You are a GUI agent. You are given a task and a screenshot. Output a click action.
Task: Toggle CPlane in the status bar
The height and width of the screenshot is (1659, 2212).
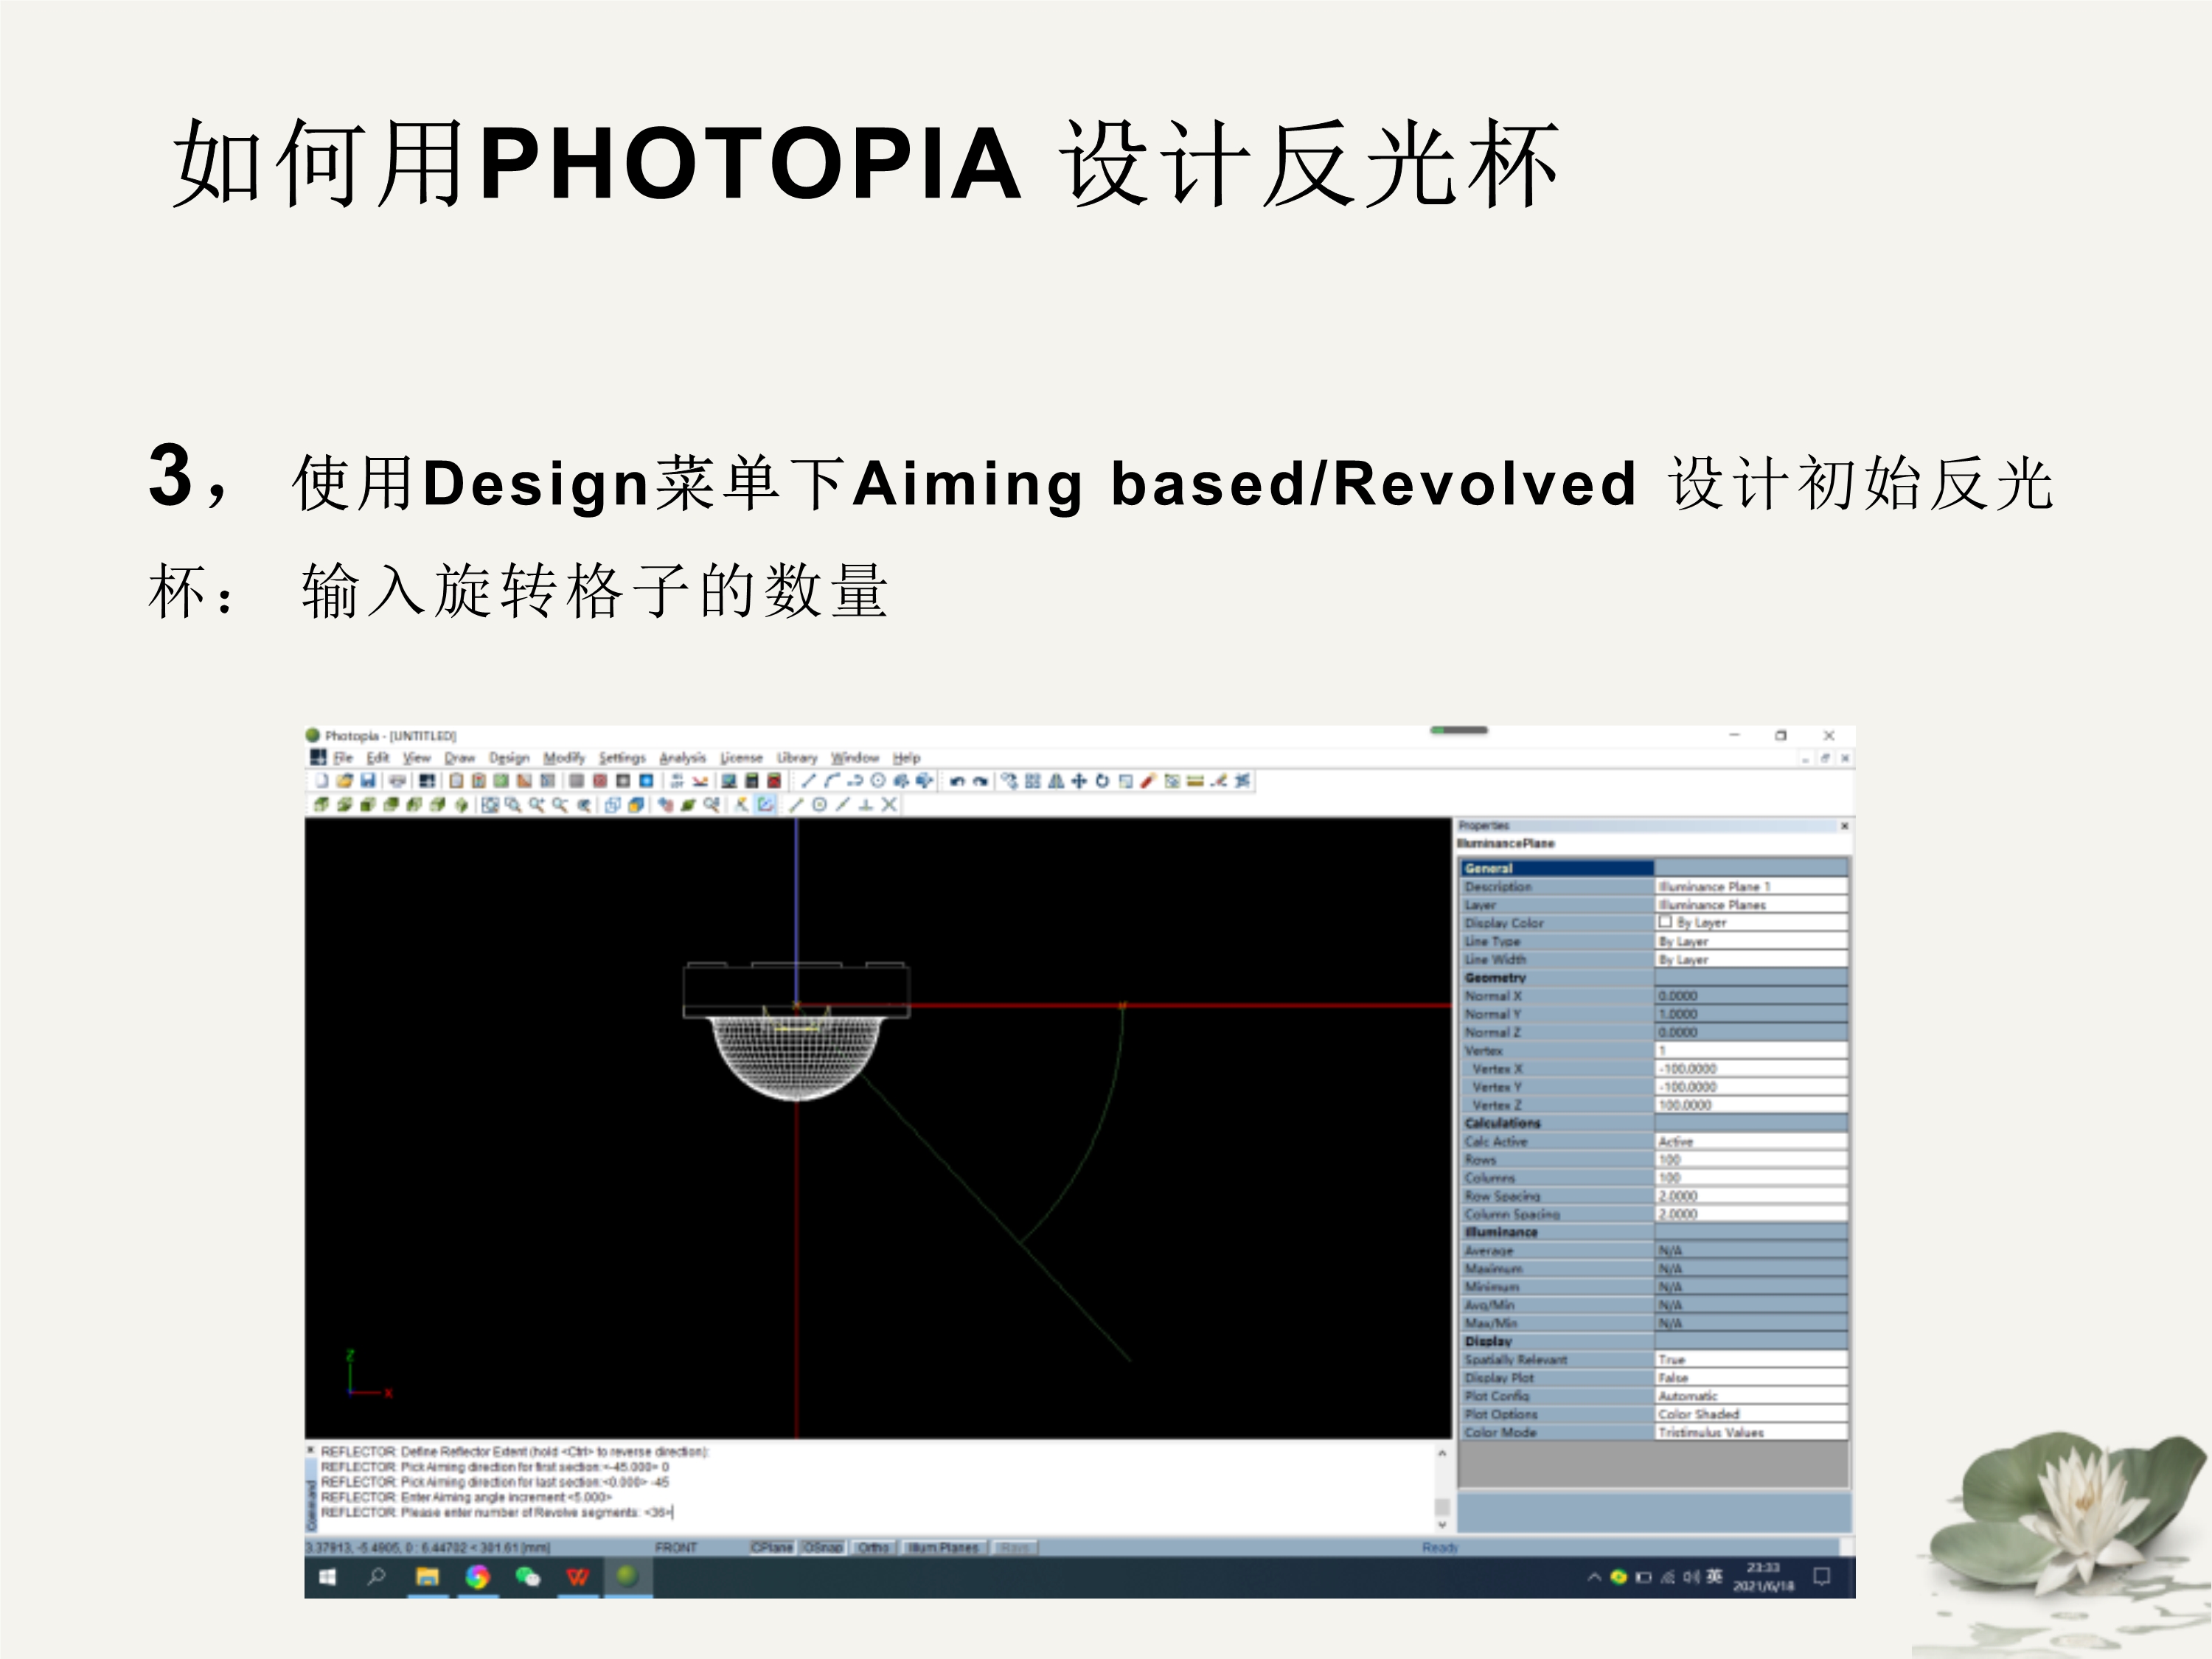771,1548
